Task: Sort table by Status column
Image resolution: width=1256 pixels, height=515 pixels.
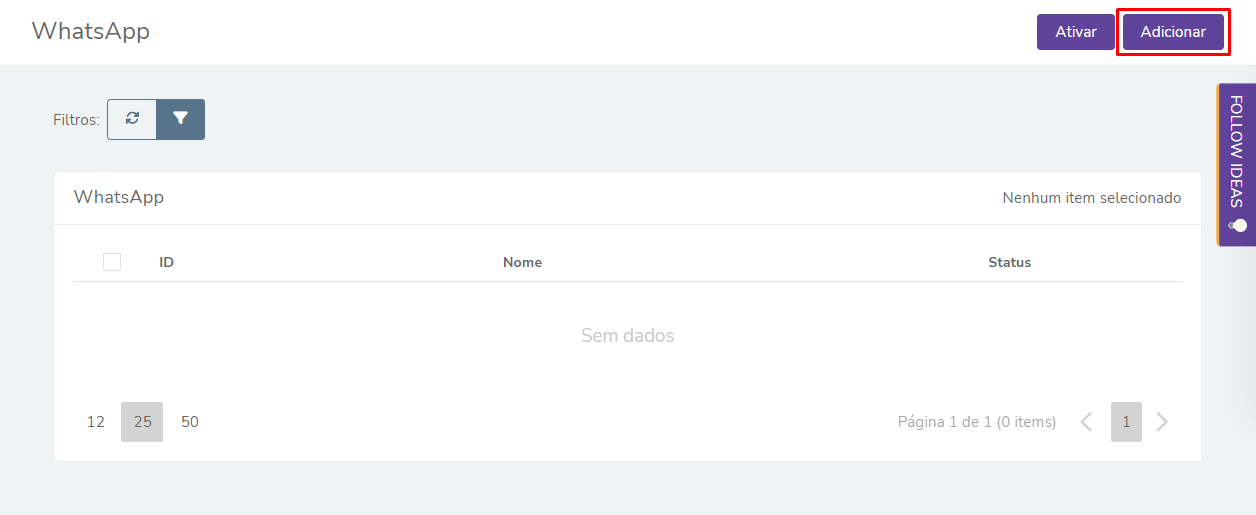Action: [1009, 262]
